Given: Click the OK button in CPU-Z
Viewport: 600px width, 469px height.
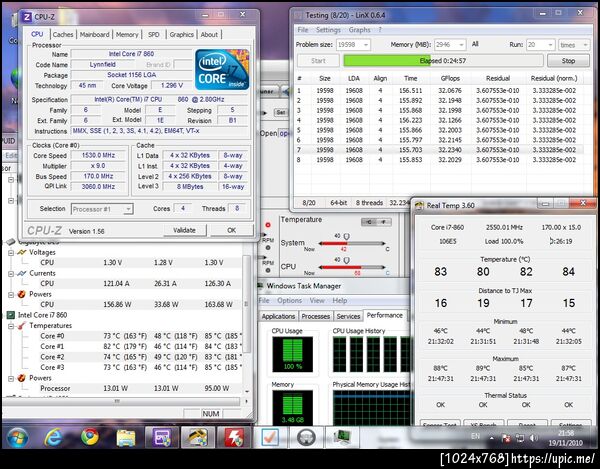Looking at the screenshot, I should 232,230.
